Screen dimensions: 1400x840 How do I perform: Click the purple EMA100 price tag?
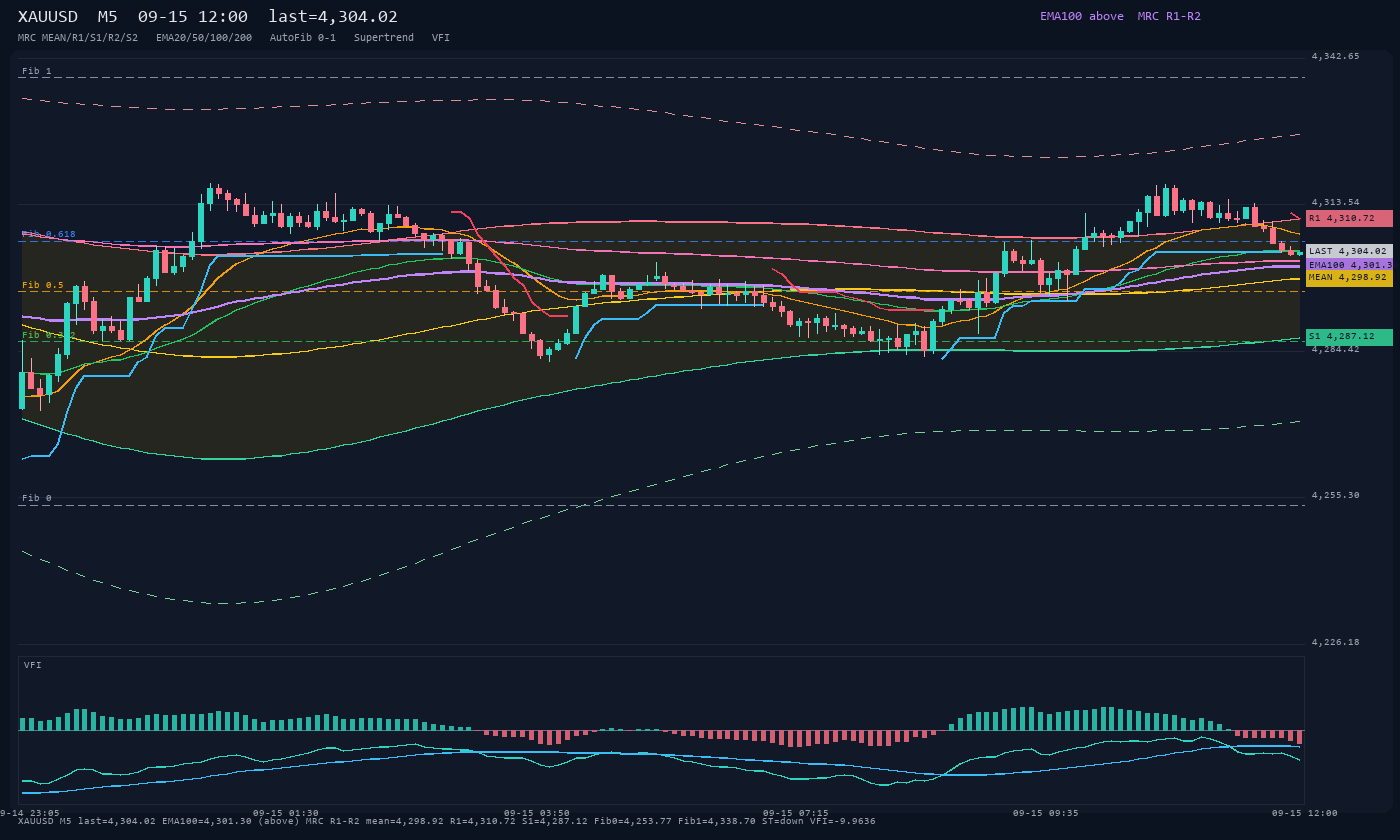(1349, 265)
